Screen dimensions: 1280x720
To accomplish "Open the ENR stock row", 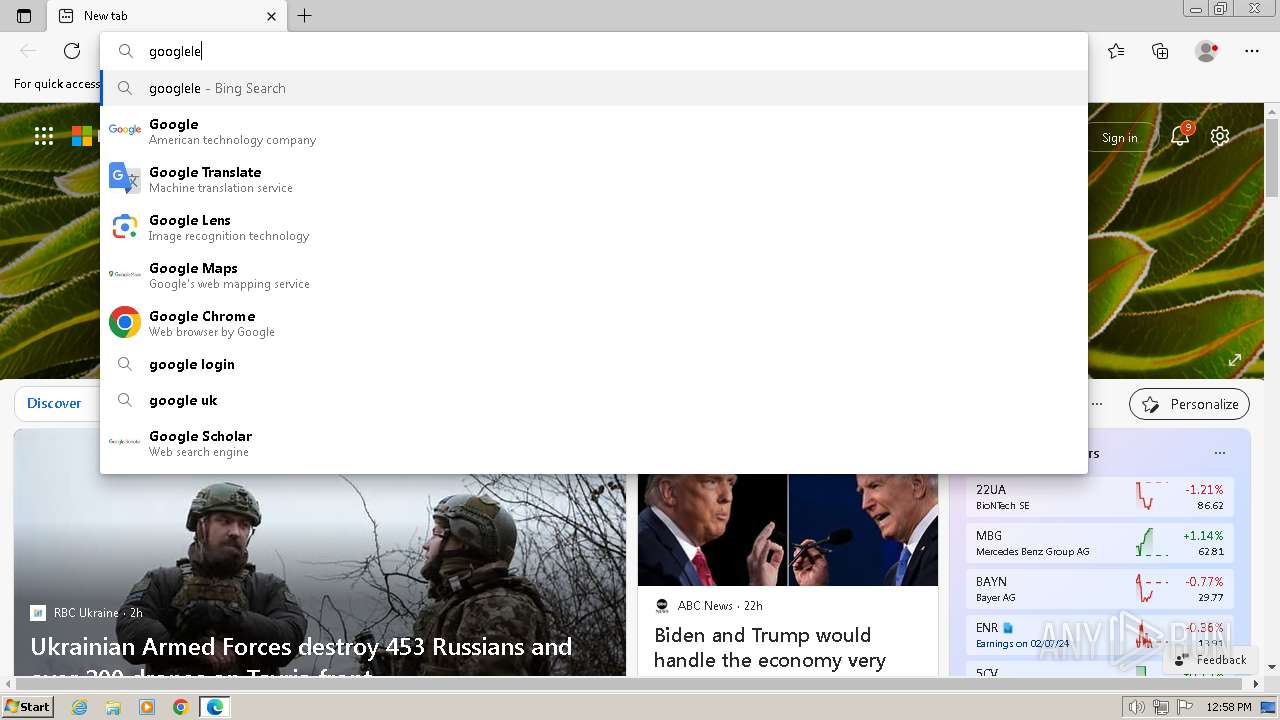I will [1099, 635].
